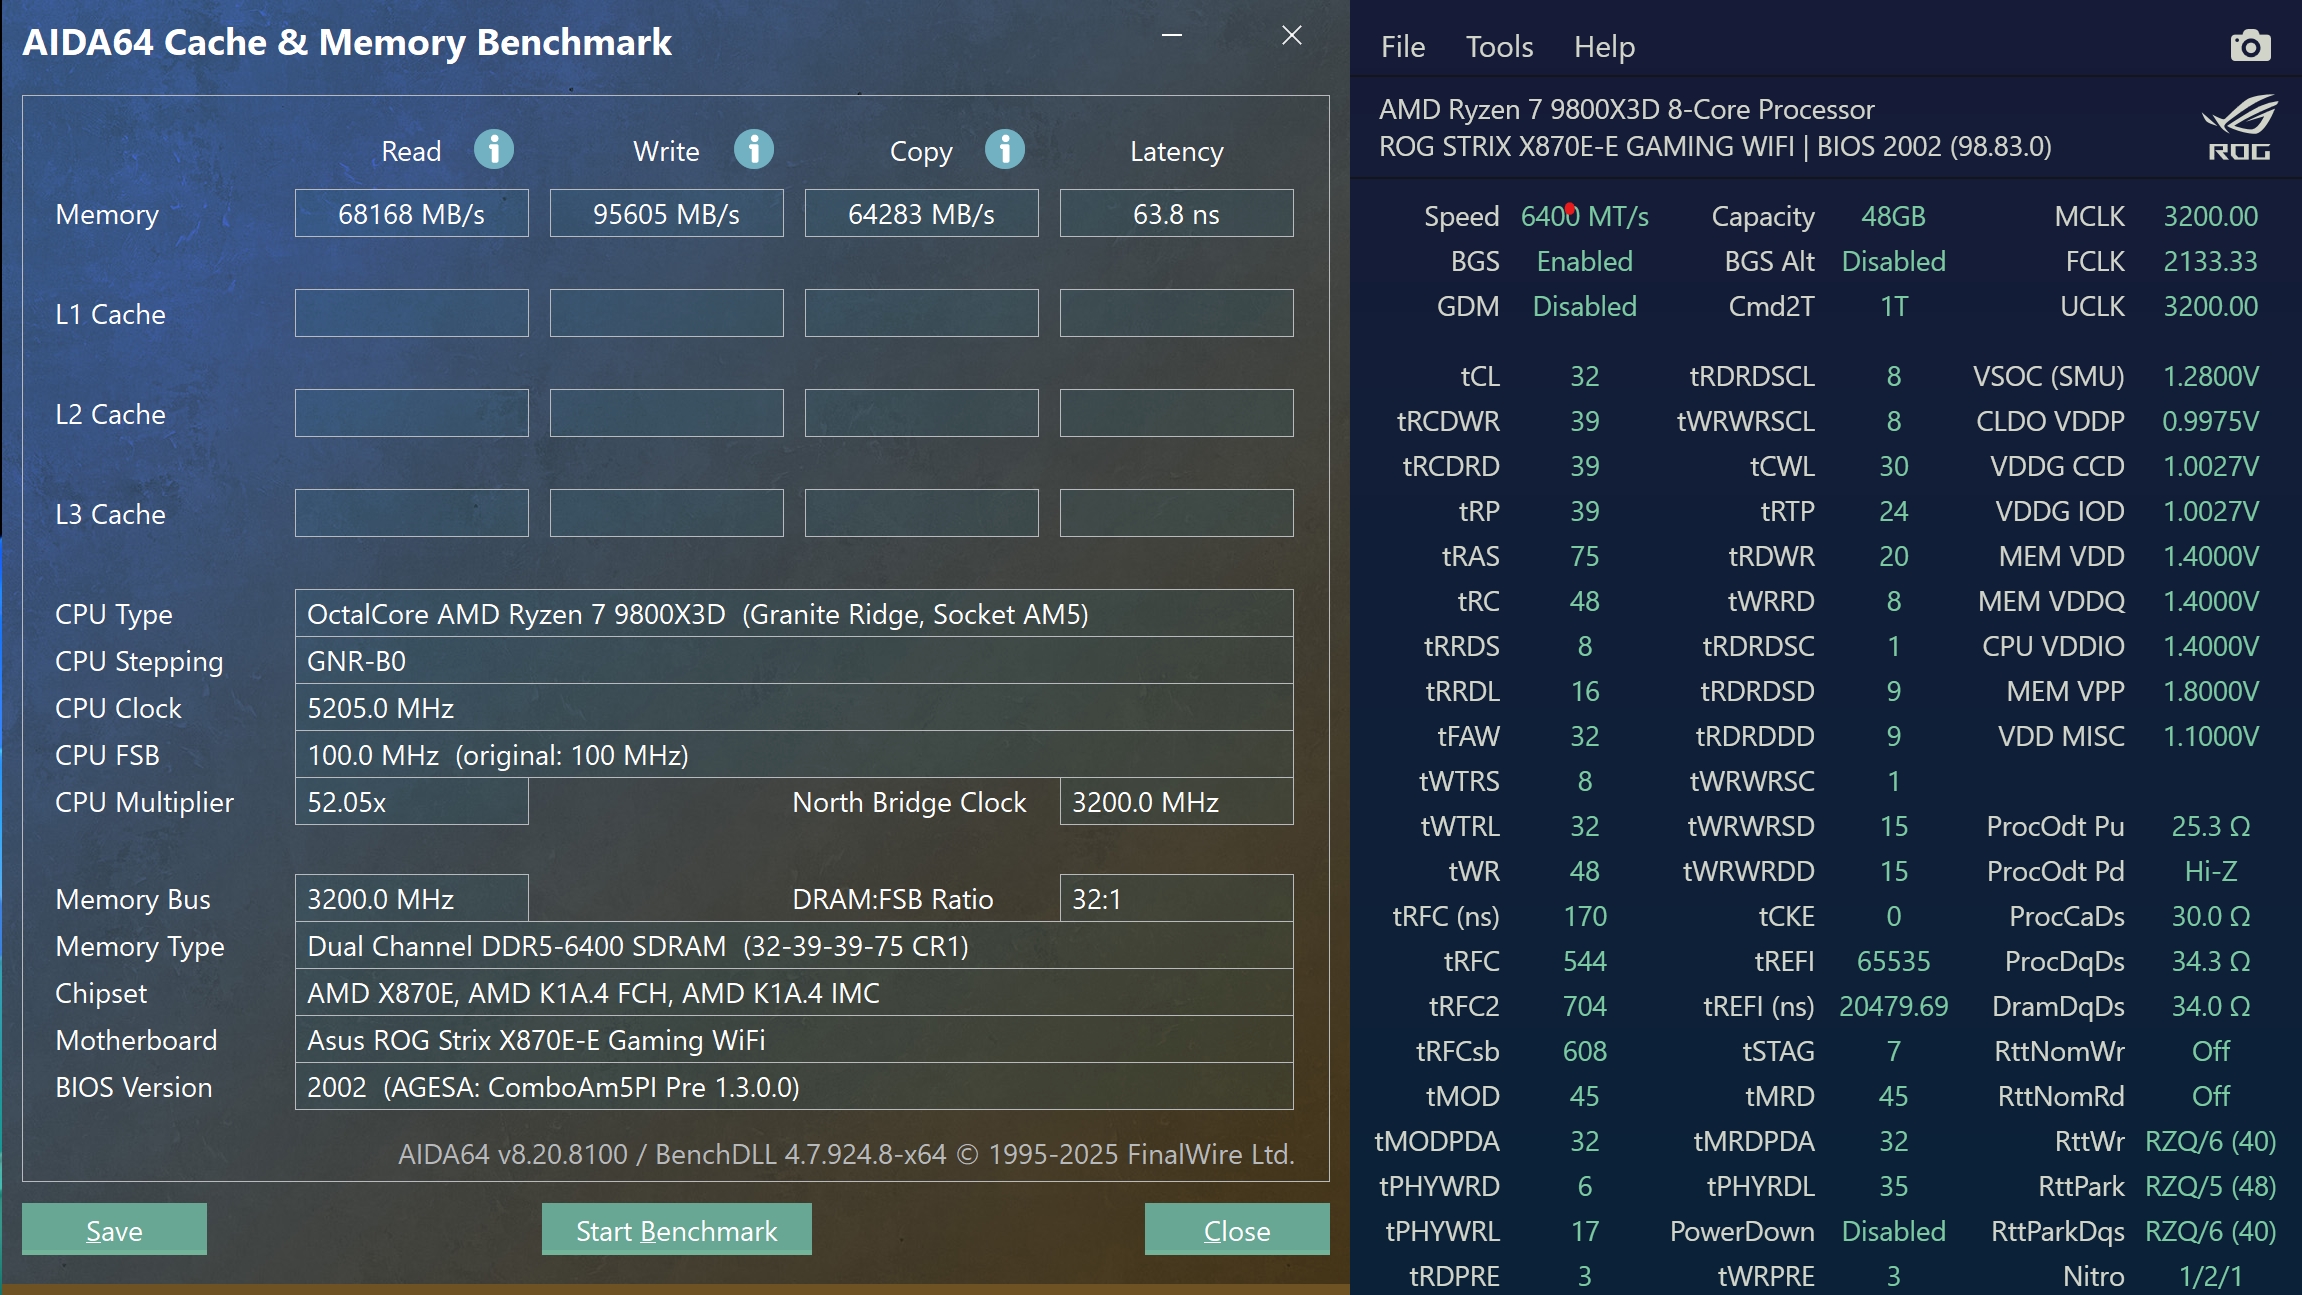
Task: Click the L1 Cache Read field
Action: click(x=412, y=313)
